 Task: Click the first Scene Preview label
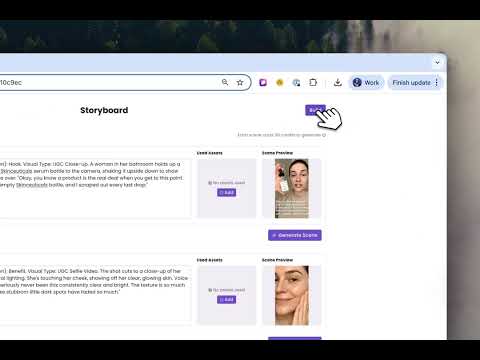(x=277, y=153)
